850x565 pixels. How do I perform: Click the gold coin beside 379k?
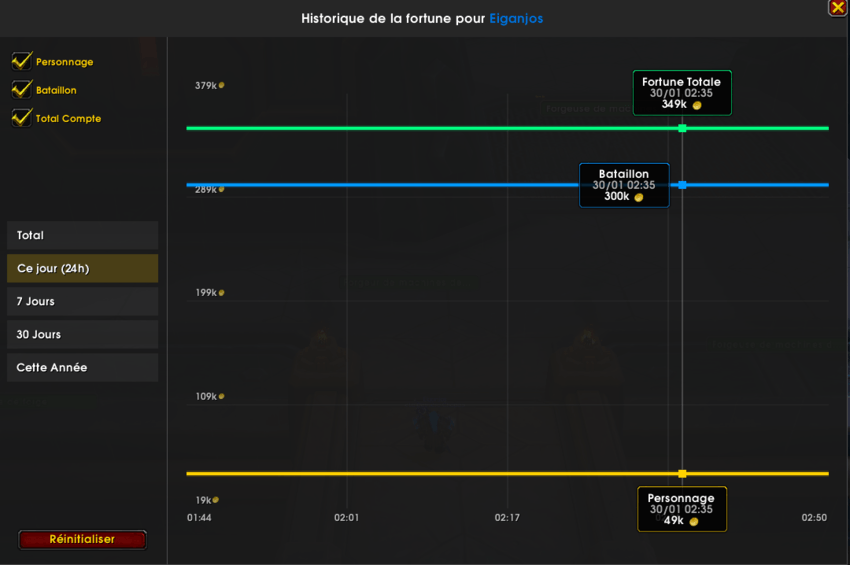[x=221, y=85]
